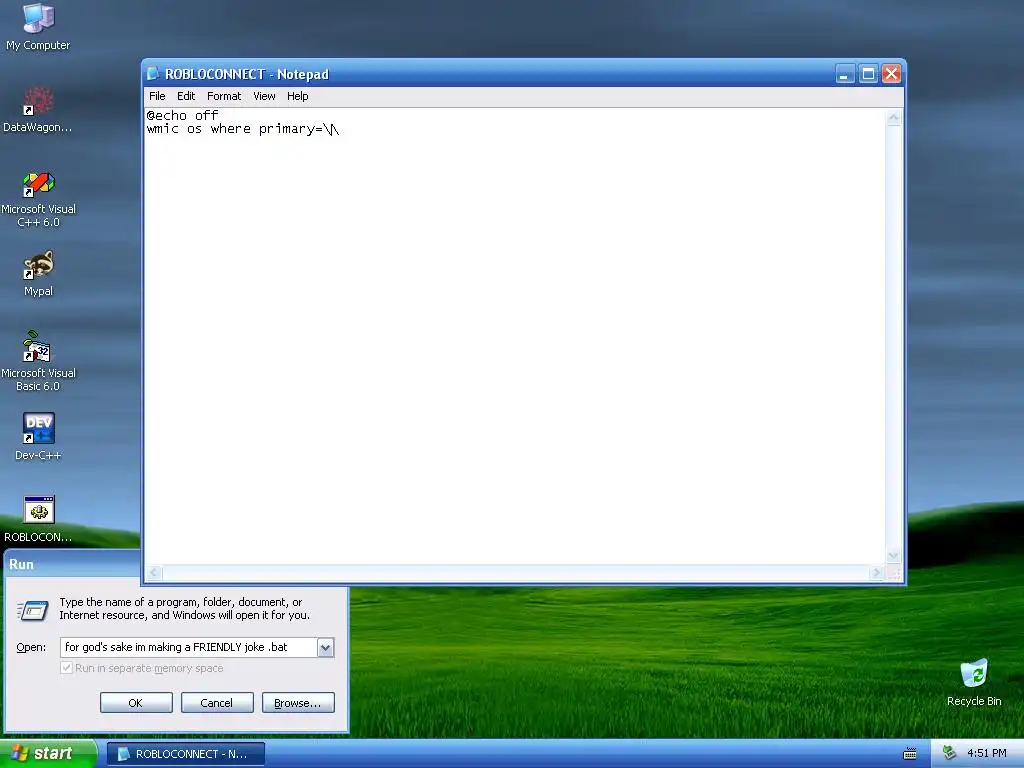Open the View menu in Notepad

click(x=264, y=96)
